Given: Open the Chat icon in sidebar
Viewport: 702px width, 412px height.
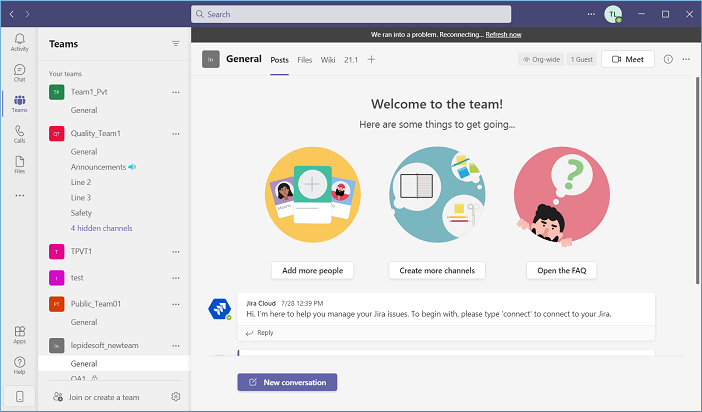Looking at the screenshot, I should (19, 73).
